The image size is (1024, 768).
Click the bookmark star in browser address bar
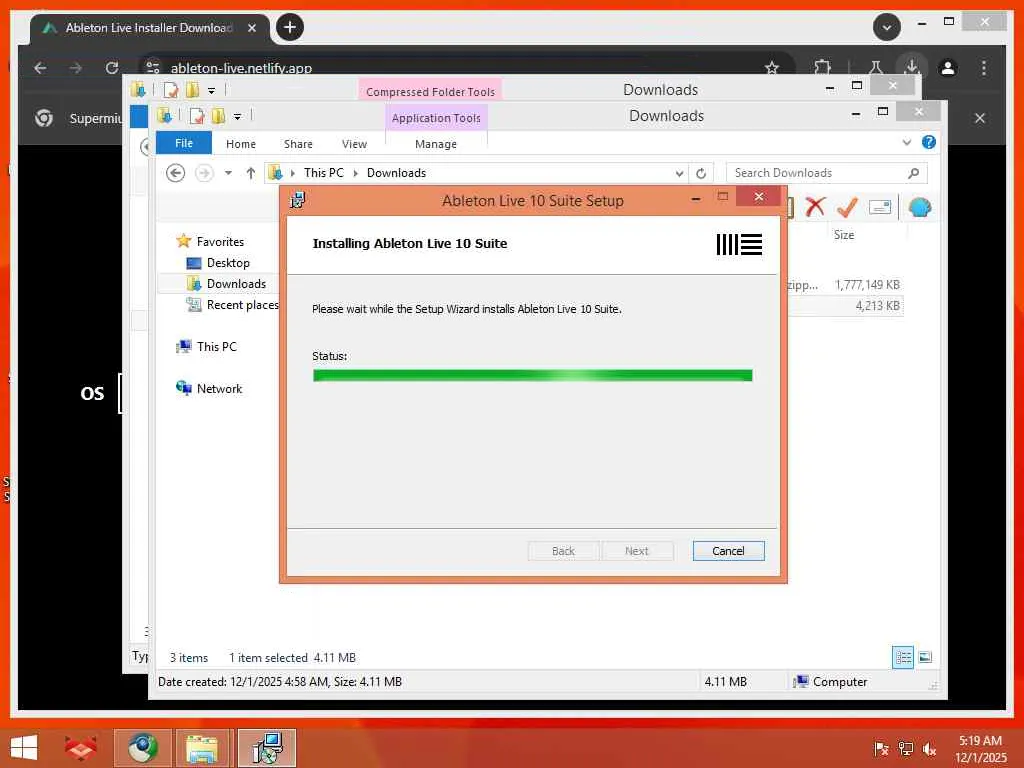(772, 67)
